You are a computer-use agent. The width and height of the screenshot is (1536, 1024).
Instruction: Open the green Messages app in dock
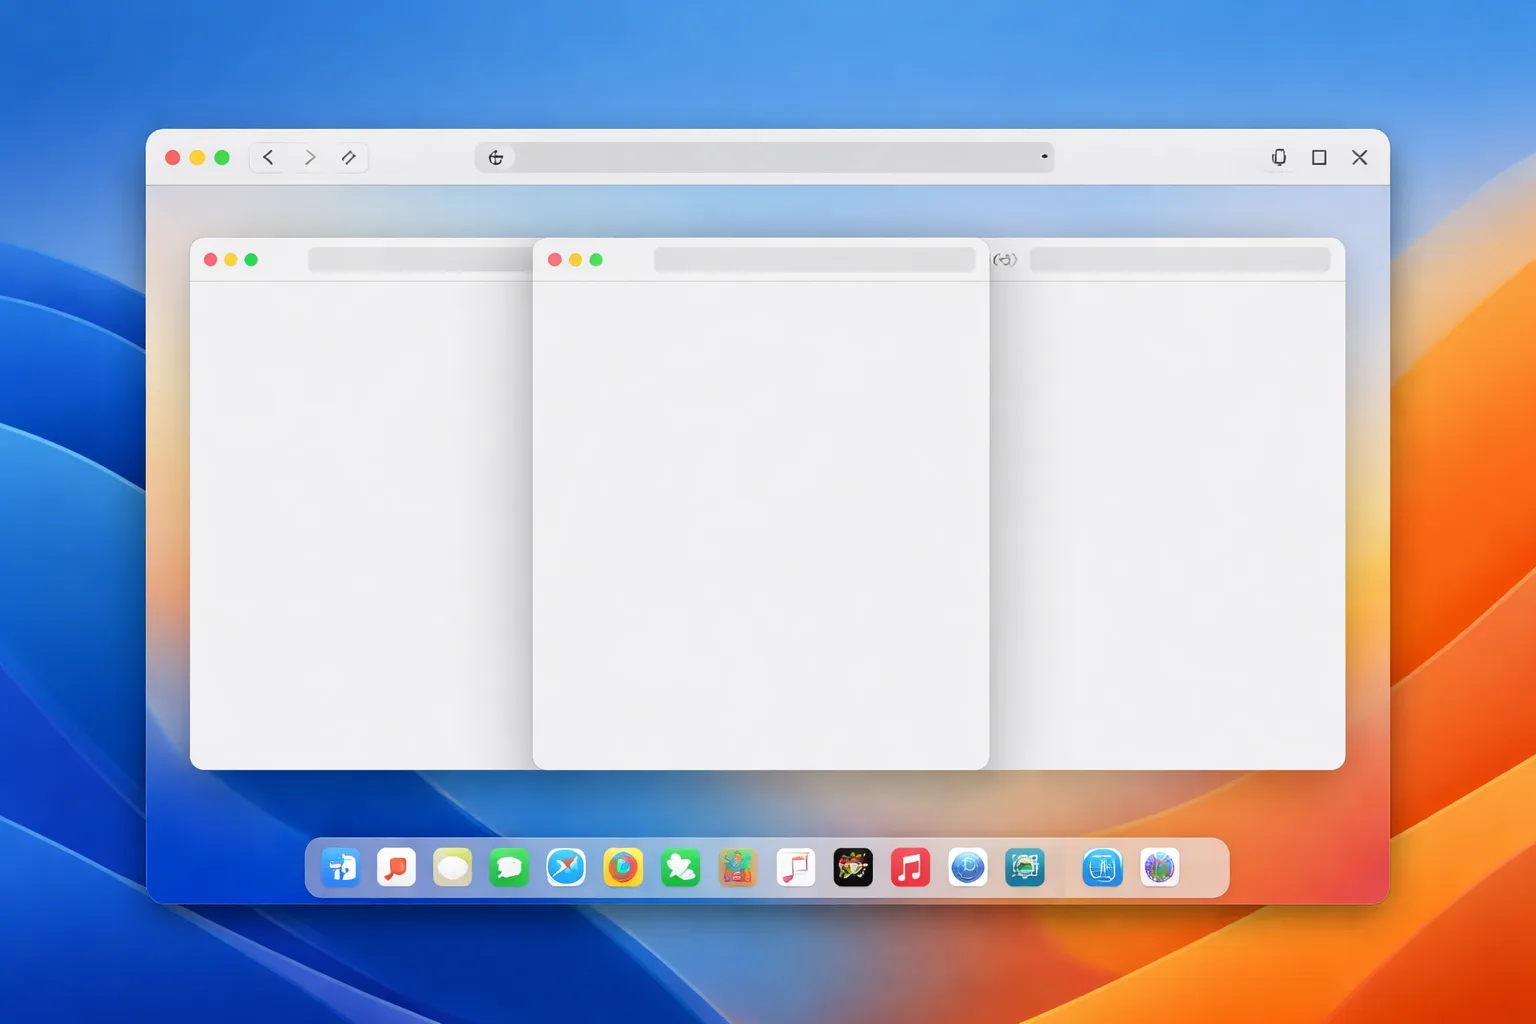tap(509, 868)
